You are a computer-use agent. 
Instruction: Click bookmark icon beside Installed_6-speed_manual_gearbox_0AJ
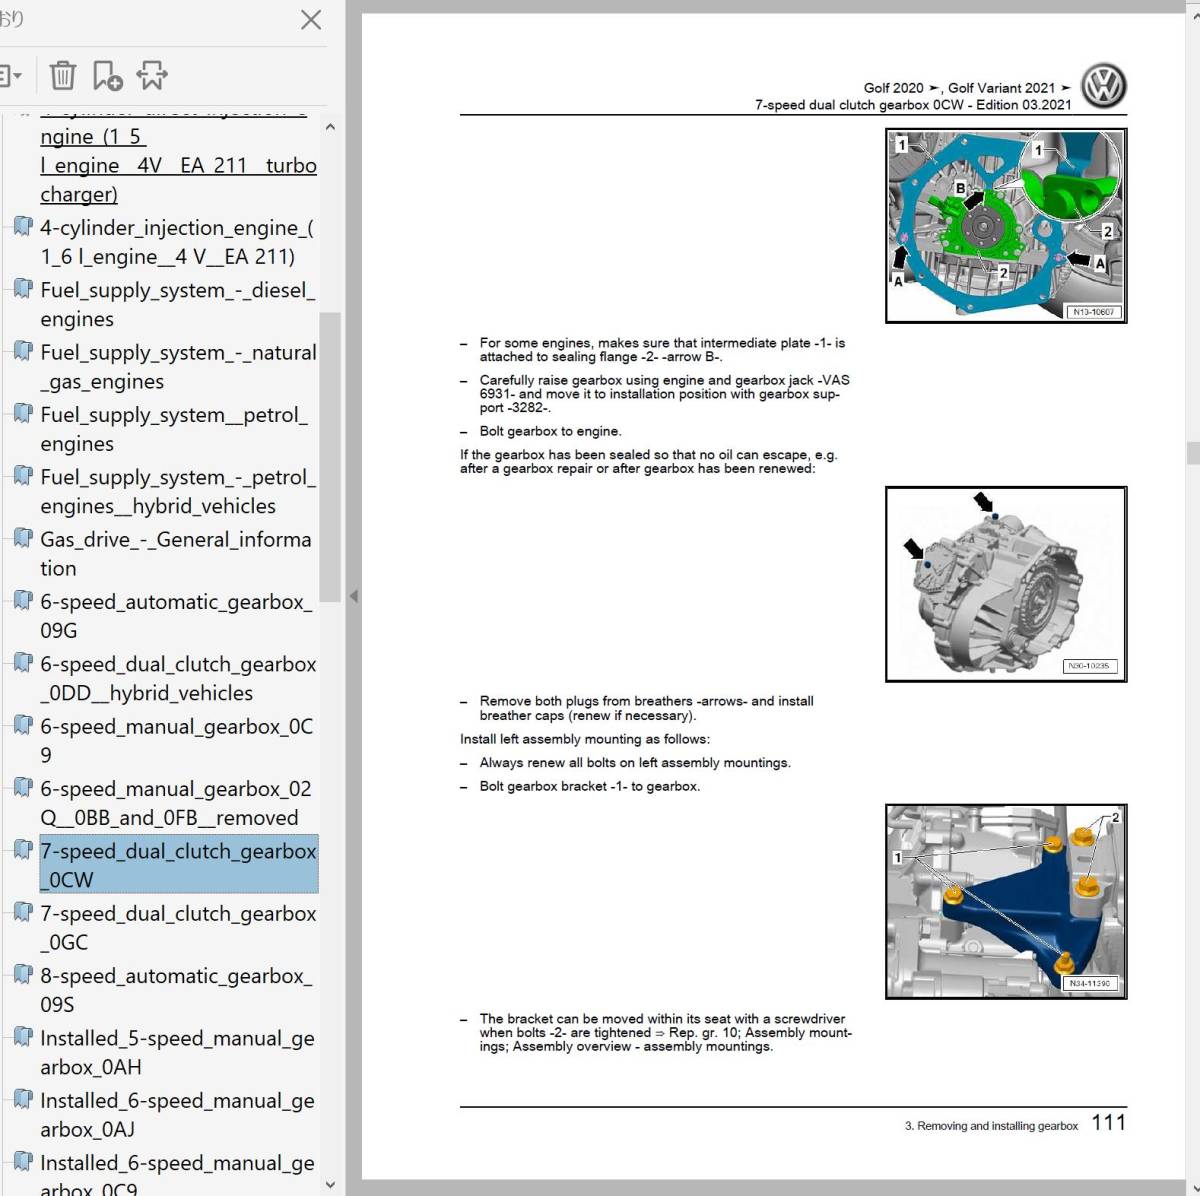22,1100
